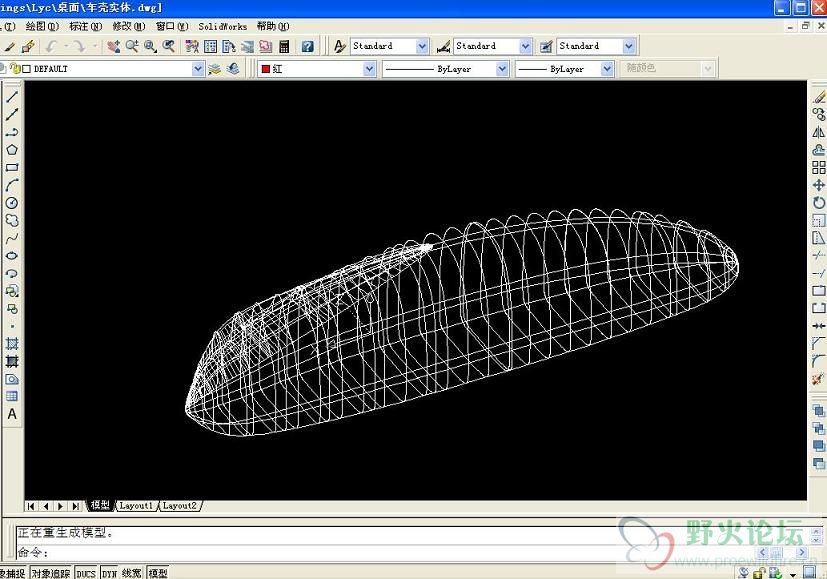Jump to the first layout tab arrow
Viewport: 827px width, 579px height.
31,506
